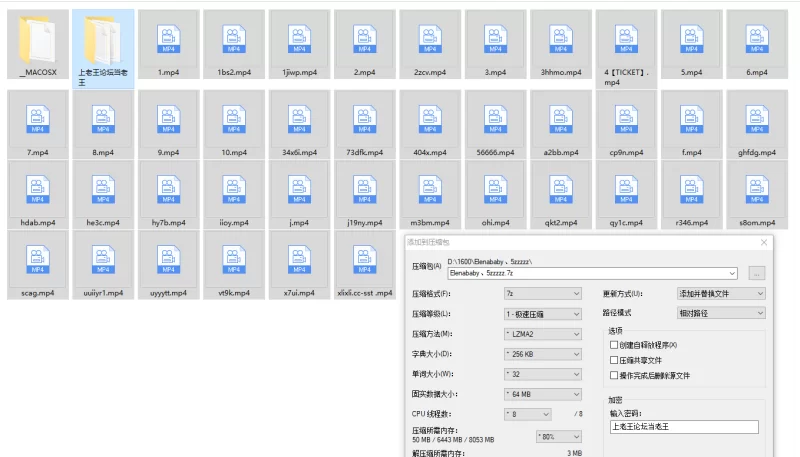The height and width of the screenshot is (457, 800).
Task: Select the hy7b.mp4 file
Action: (x=168, y=195)
